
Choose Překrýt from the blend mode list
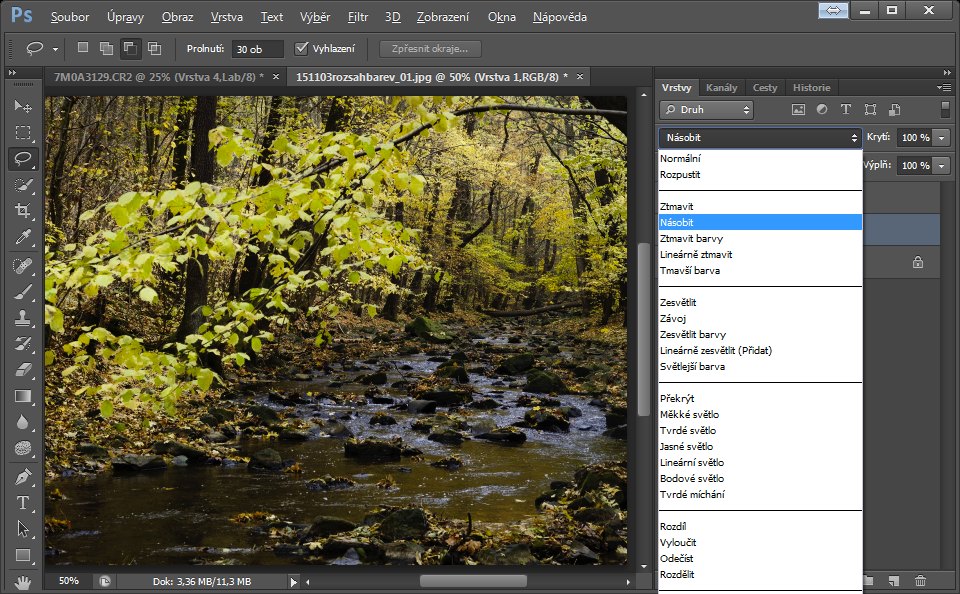click(678, 398)
